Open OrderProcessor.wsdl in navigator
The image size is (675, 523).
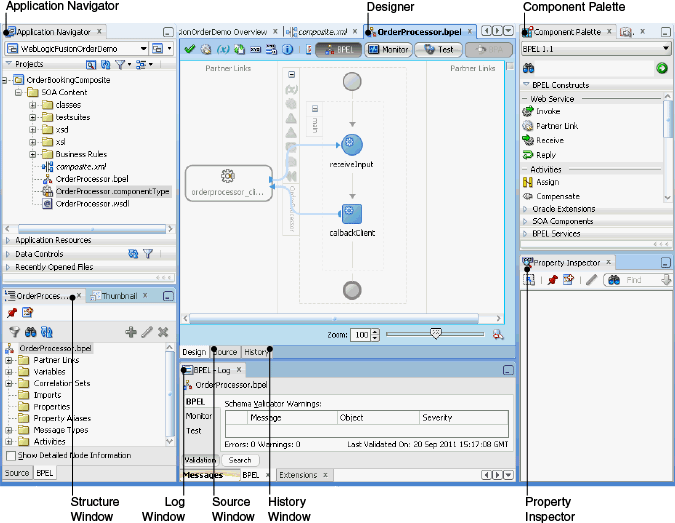coord(92,204)
